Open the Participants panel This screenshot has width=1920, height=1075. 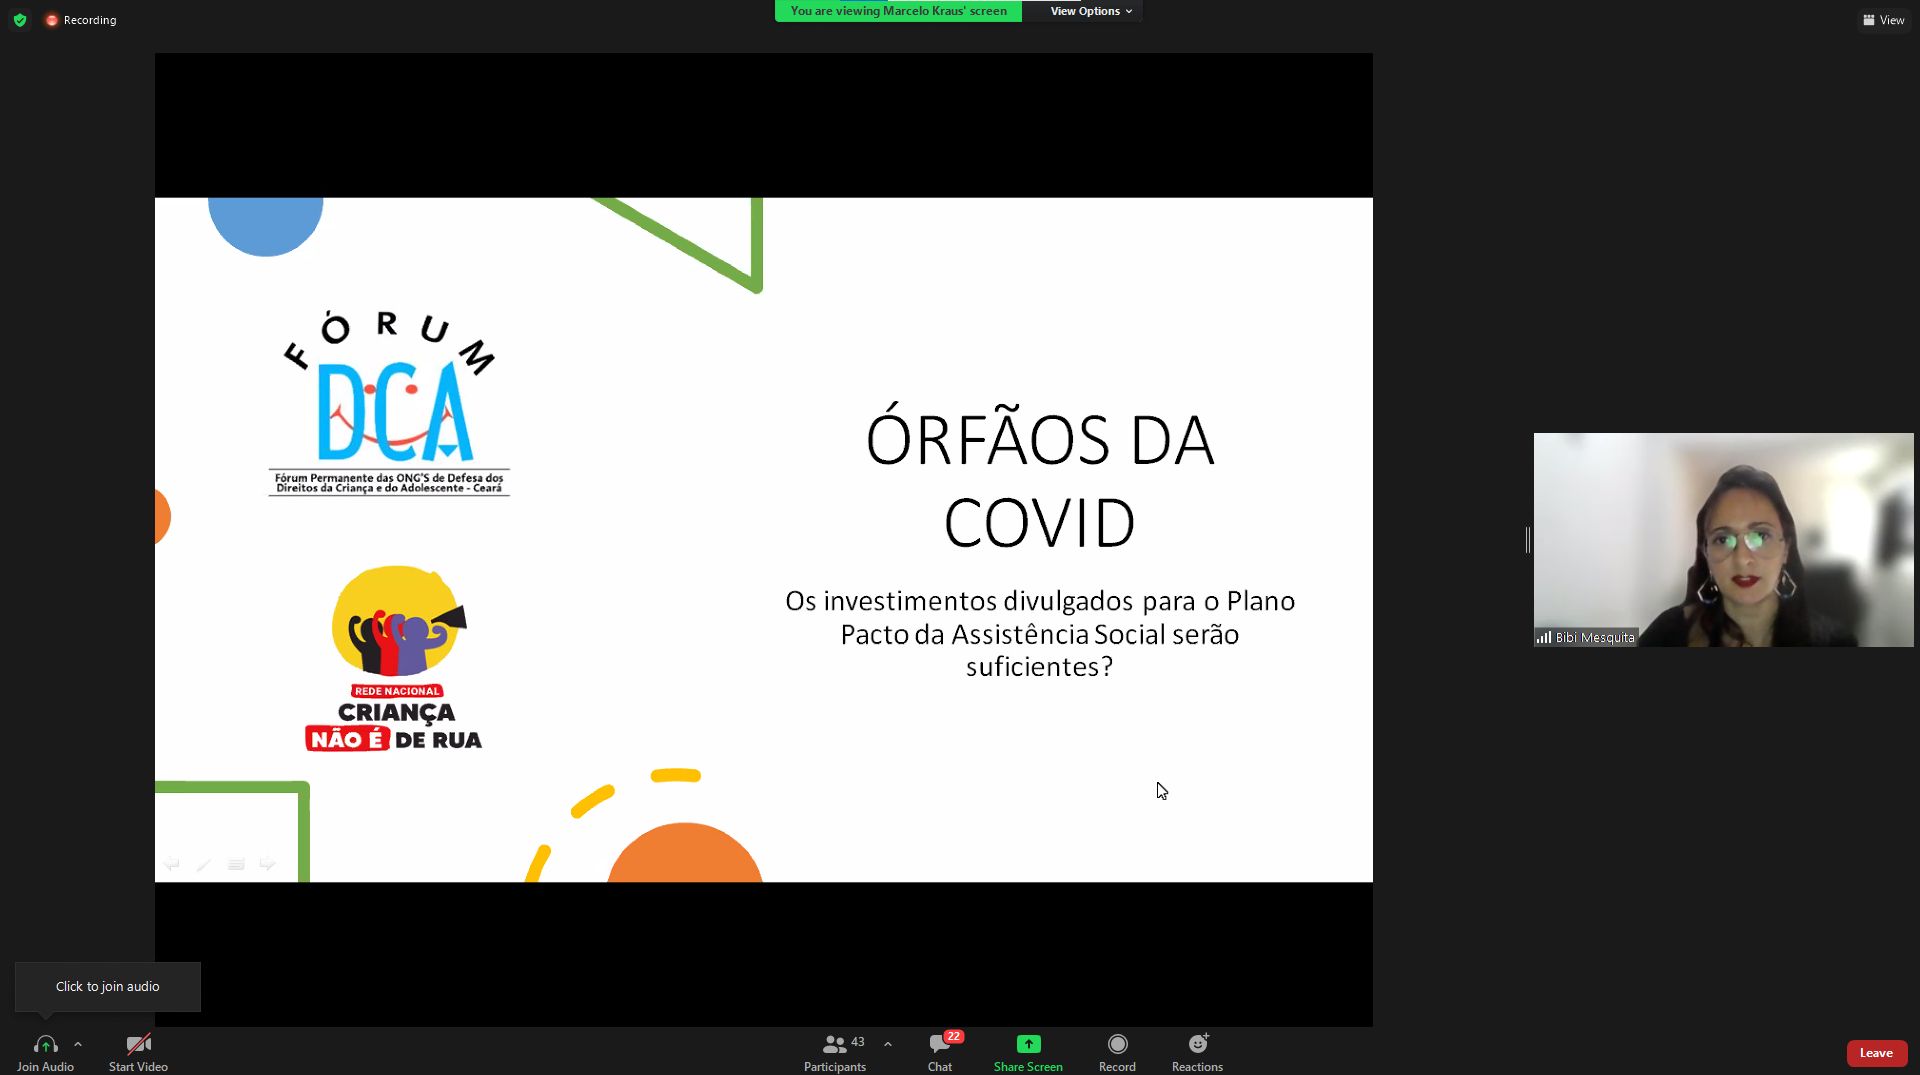[835, 1045]
